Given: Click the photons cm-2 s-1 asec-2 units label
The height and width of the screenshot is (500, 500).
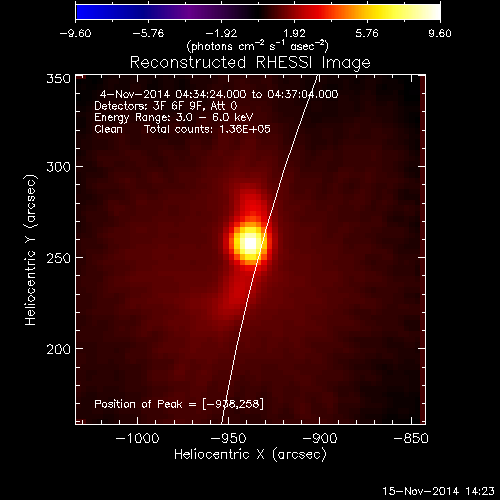Looking at the screenshot, I should tap(258, 46).
